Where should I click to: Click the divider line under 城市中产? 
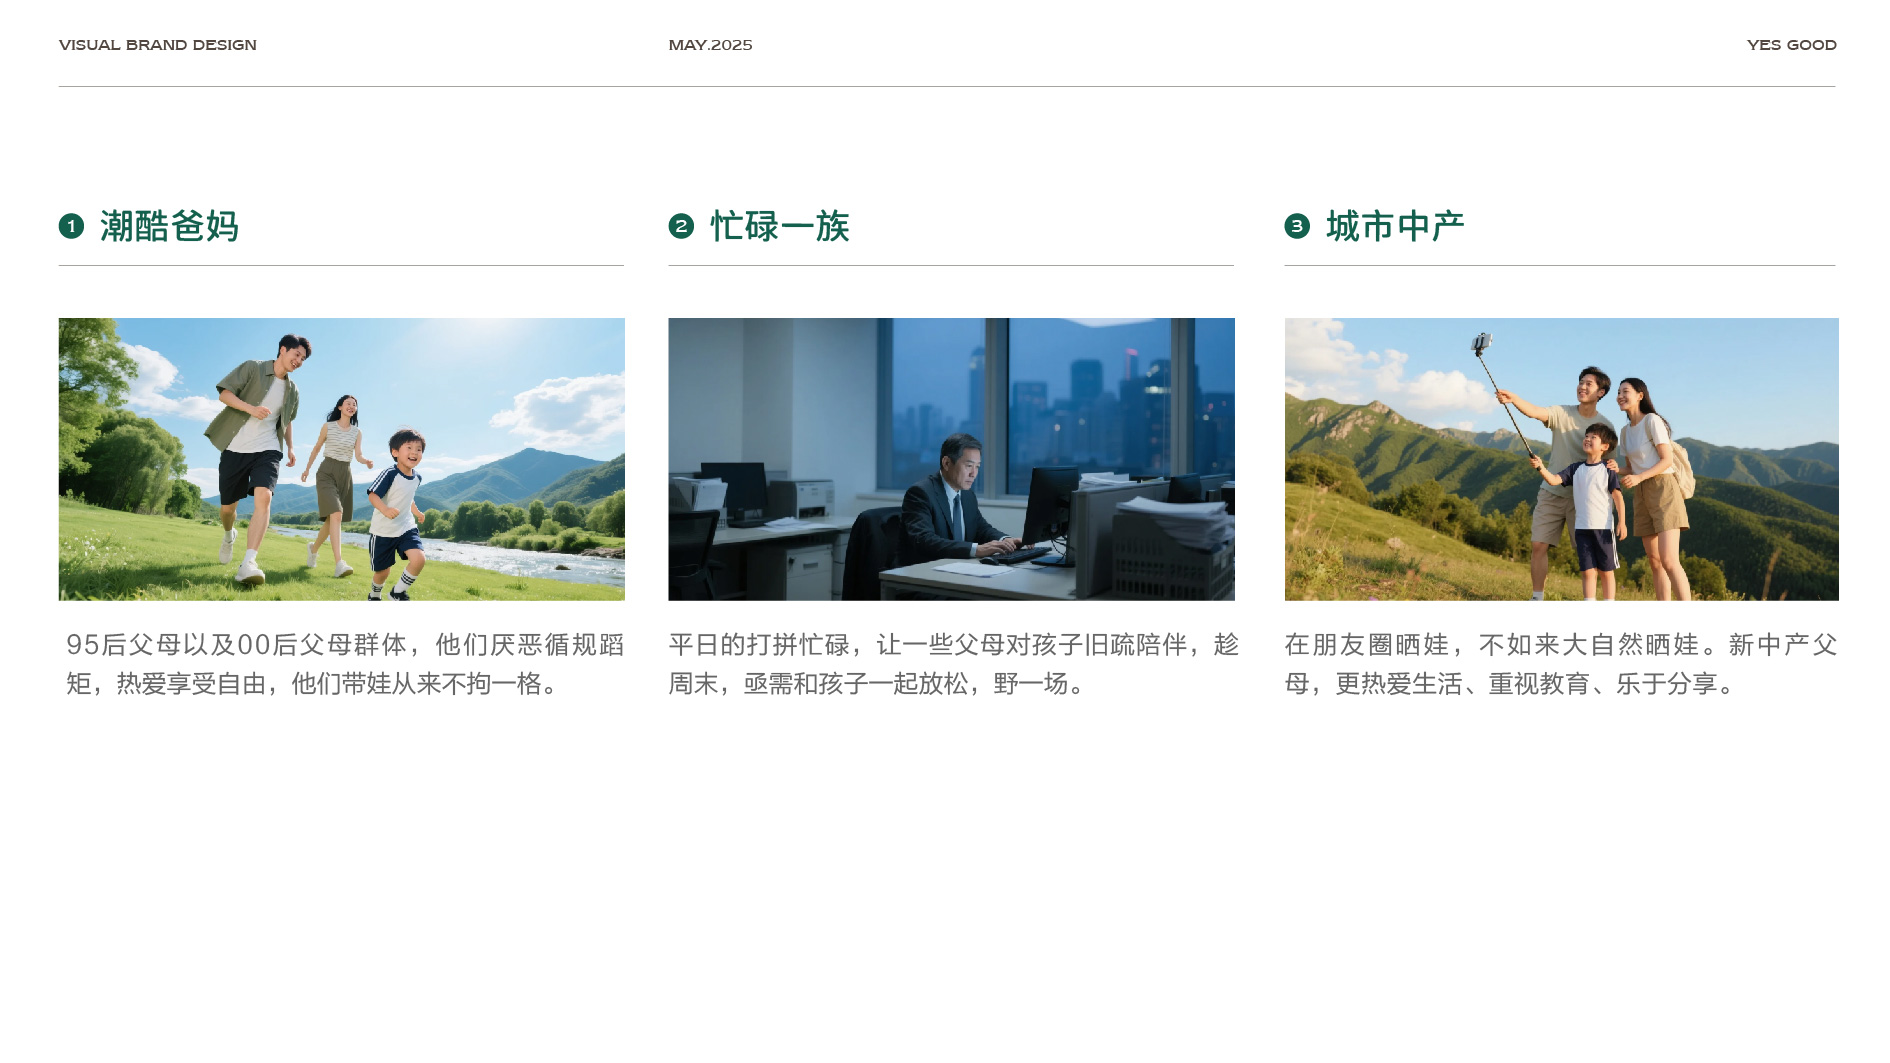(1559, 265)
